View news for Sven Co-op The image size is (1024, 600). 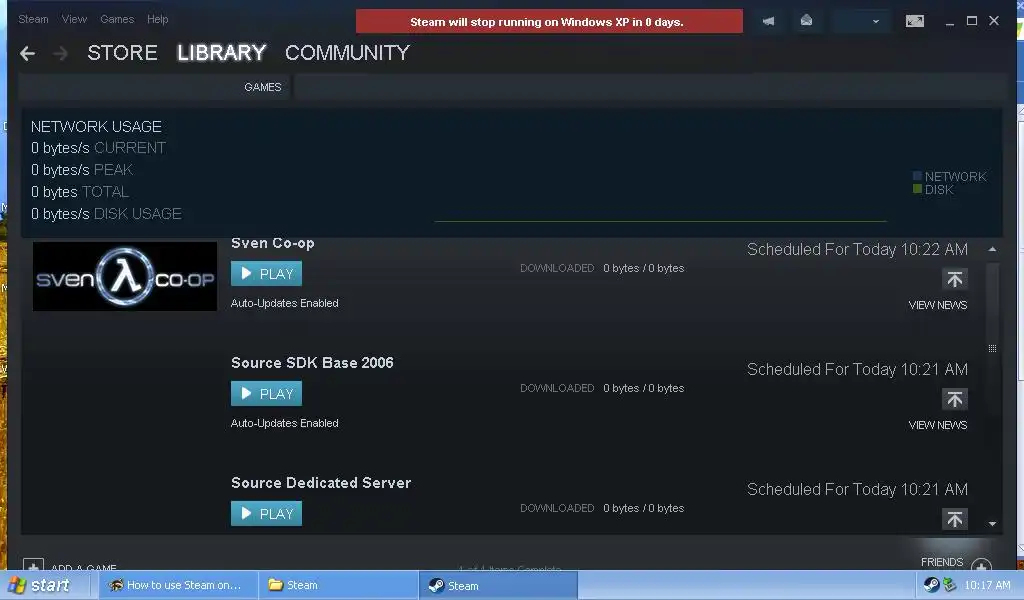tap(938, 305)
